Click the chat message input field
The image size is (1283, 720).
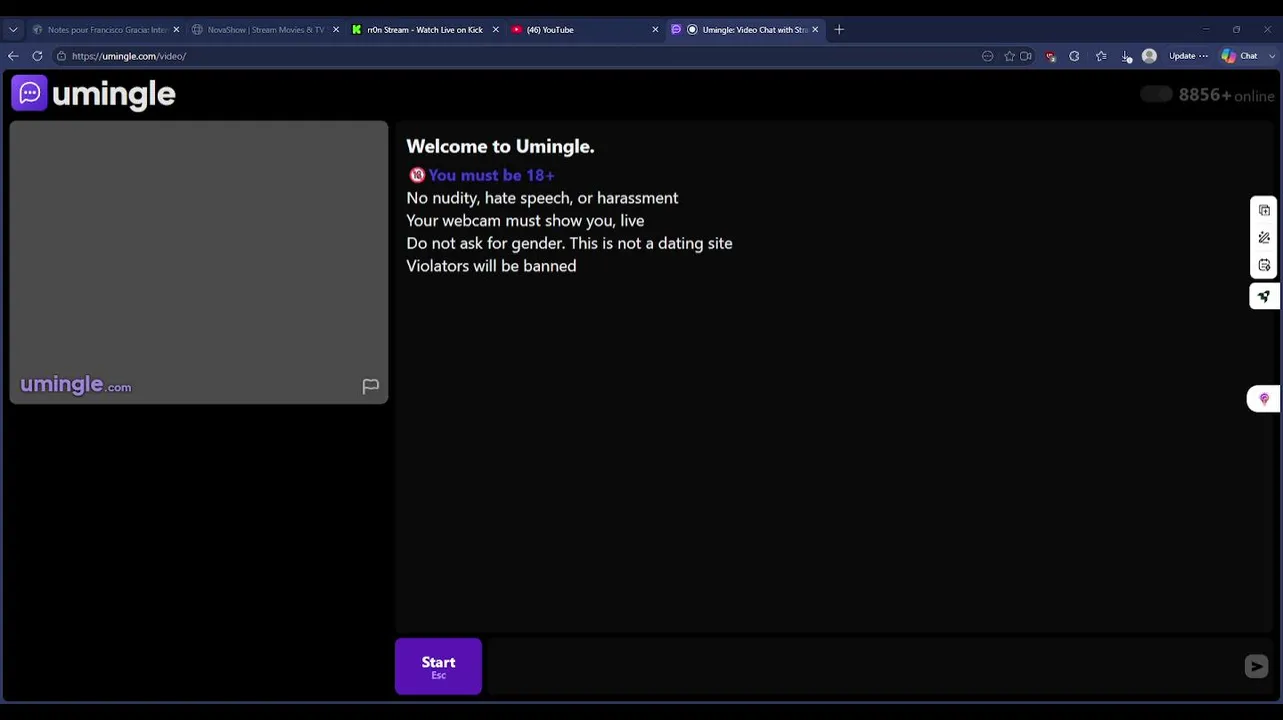coord(865,666)
